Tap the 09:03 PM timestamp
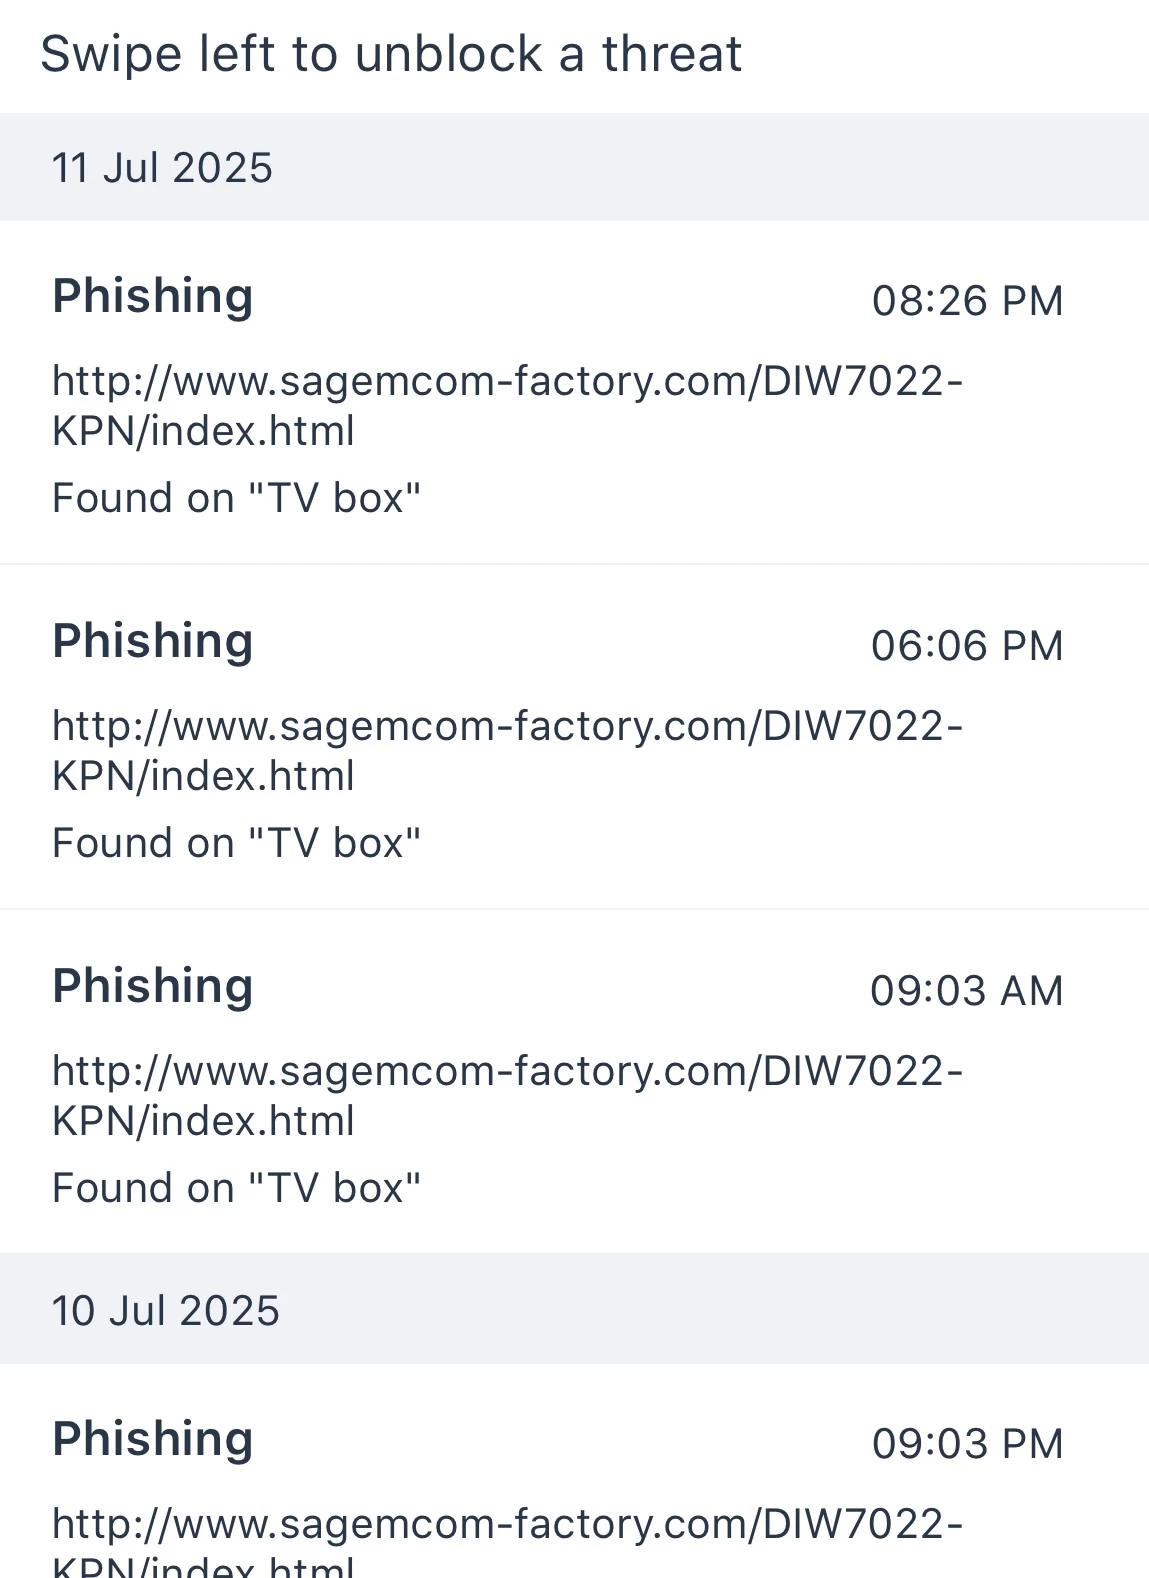The width and height of the screenshot is (1149, 1578). click(x=967, y=1444)
